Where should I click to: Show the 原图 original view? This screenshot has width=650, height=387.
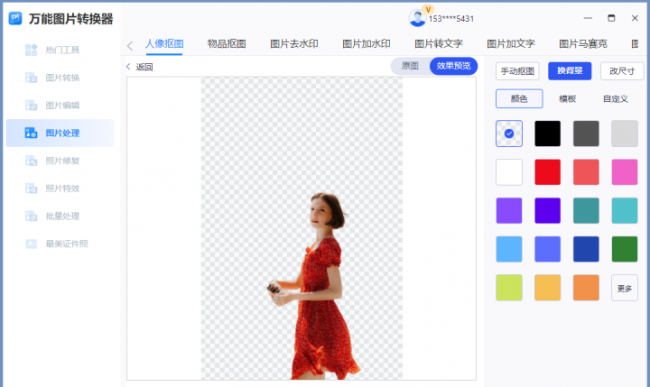(x=410, y=66)
